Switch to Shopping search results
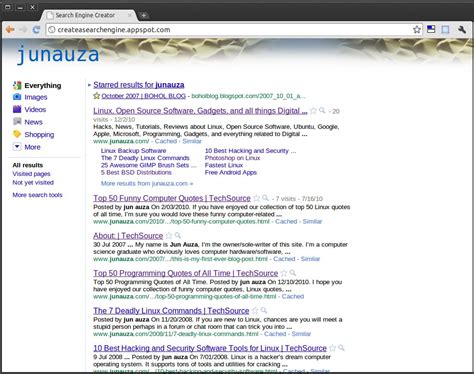Screen dimensions: 474x374 coord(39,135)
